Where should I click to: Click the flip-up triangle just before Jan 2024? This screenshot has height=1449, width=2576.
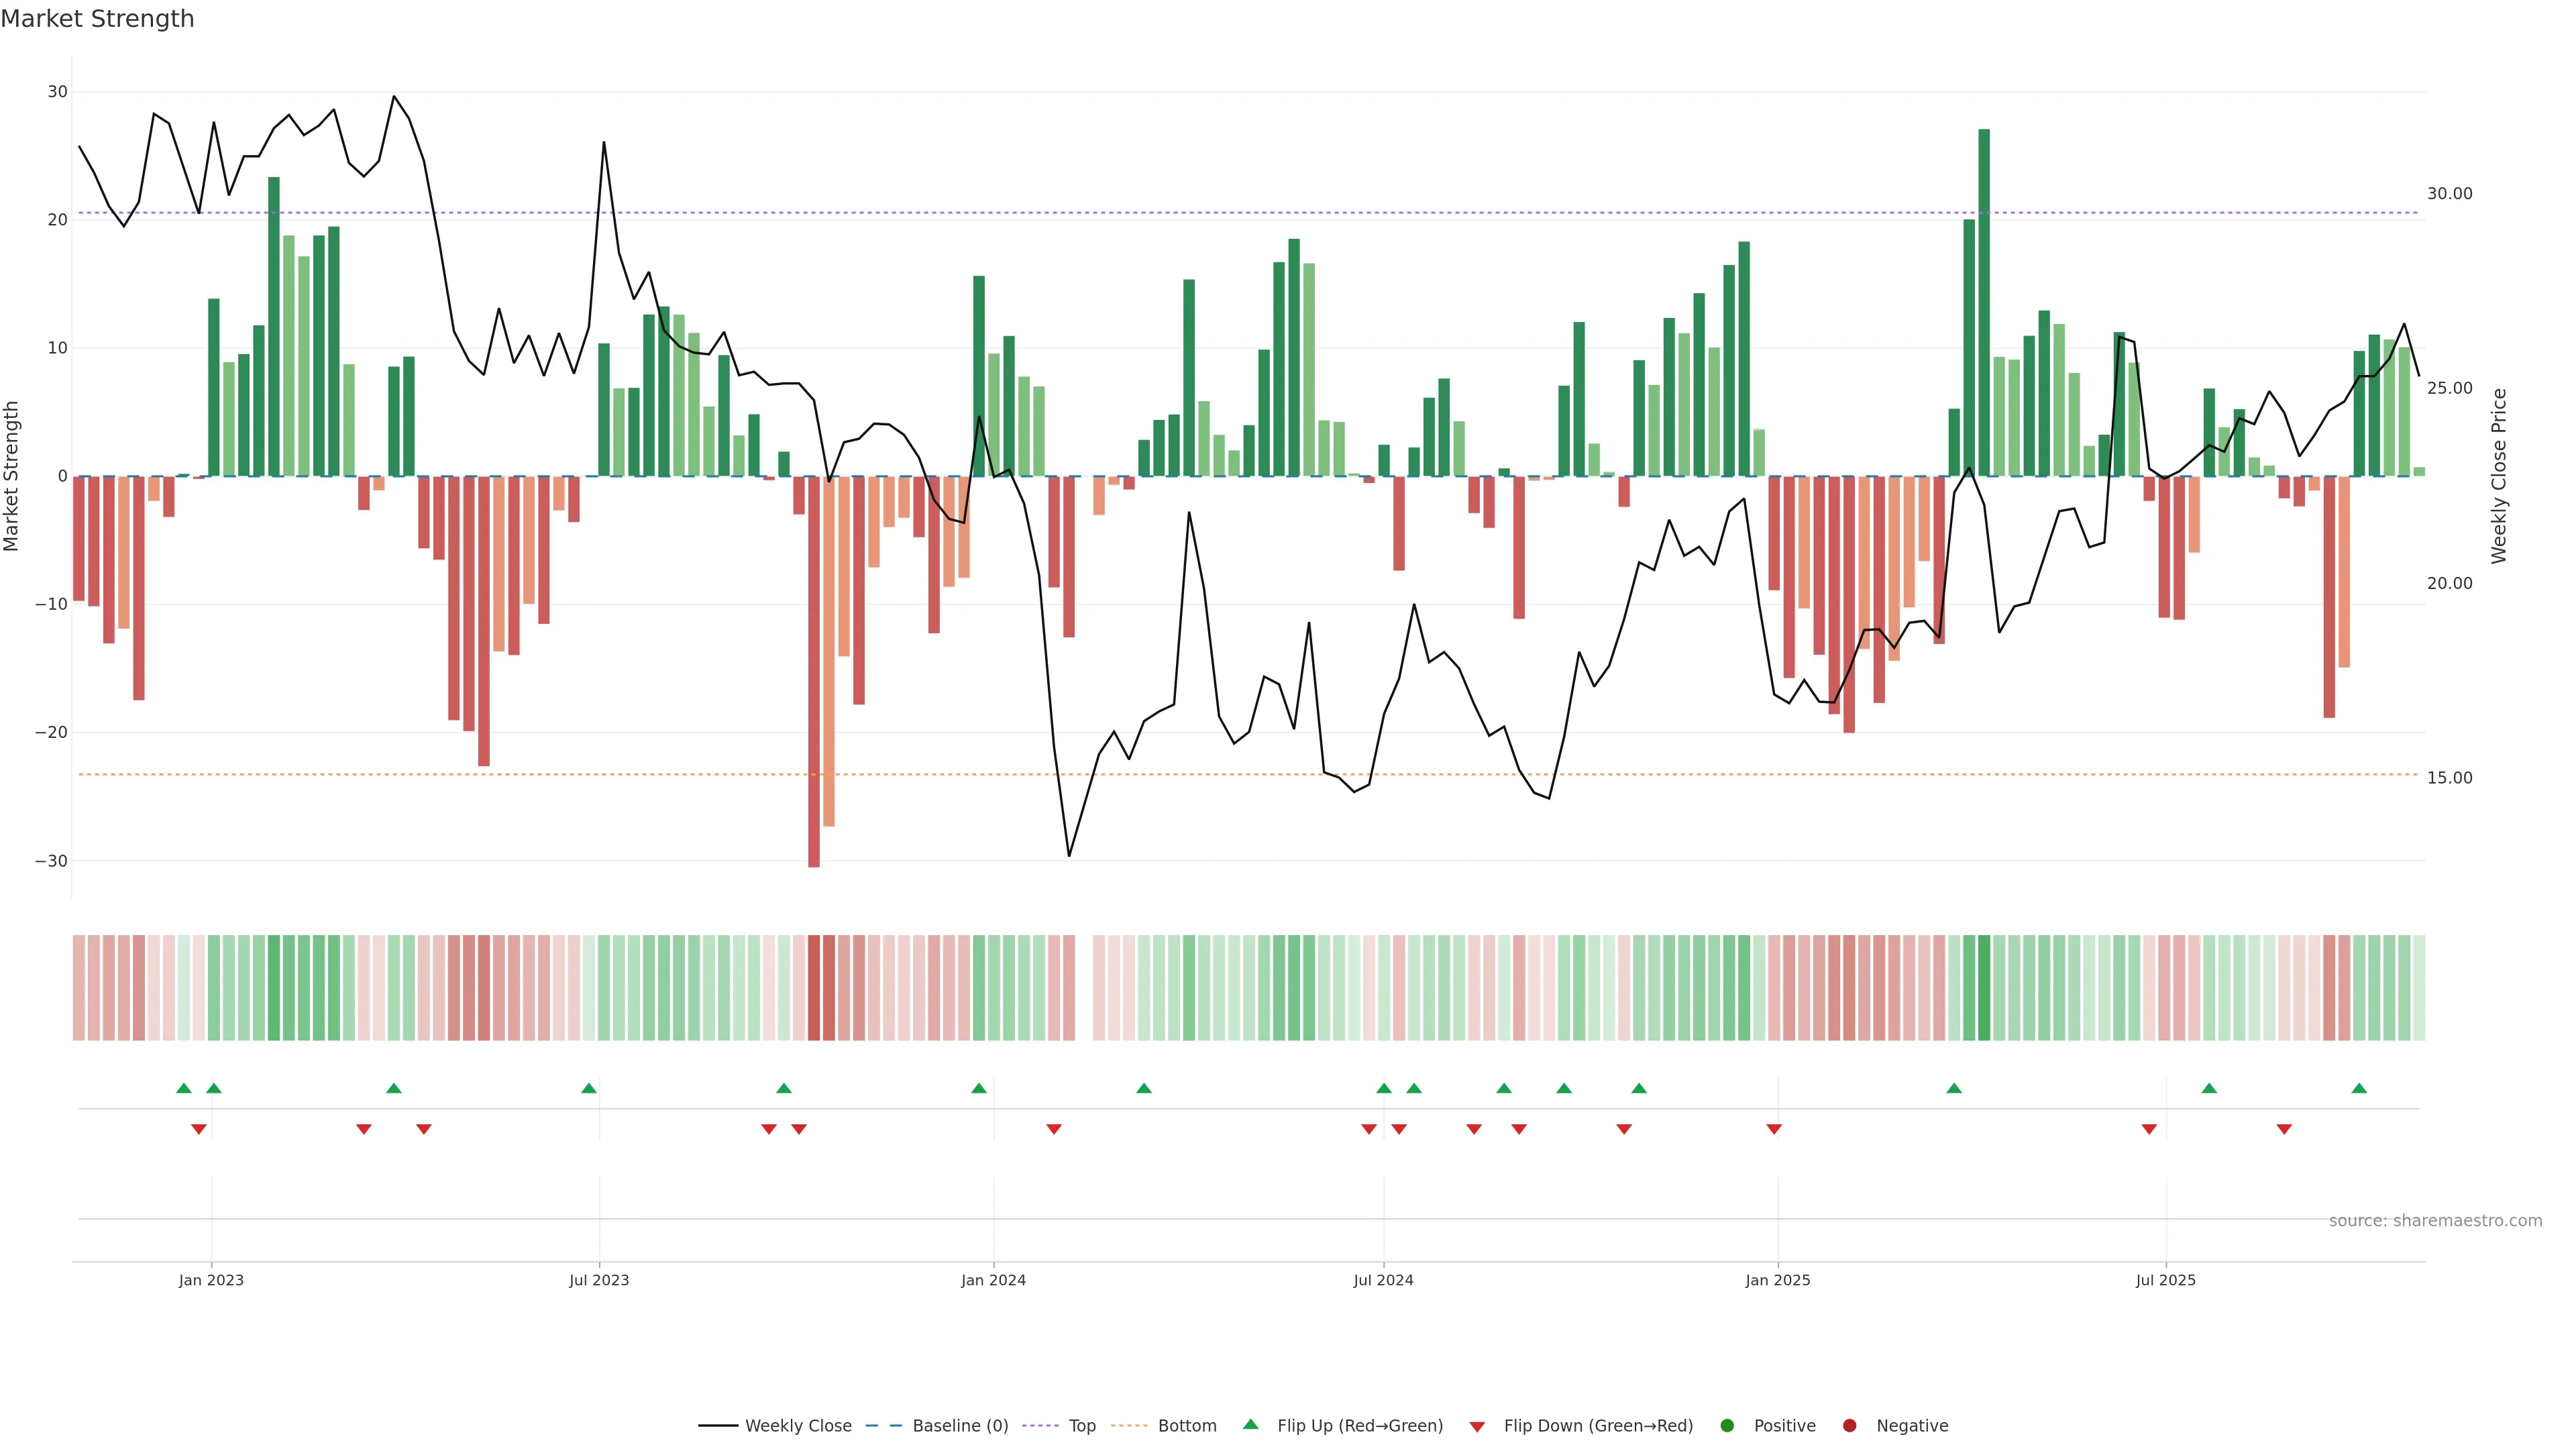pos(979,1088)
